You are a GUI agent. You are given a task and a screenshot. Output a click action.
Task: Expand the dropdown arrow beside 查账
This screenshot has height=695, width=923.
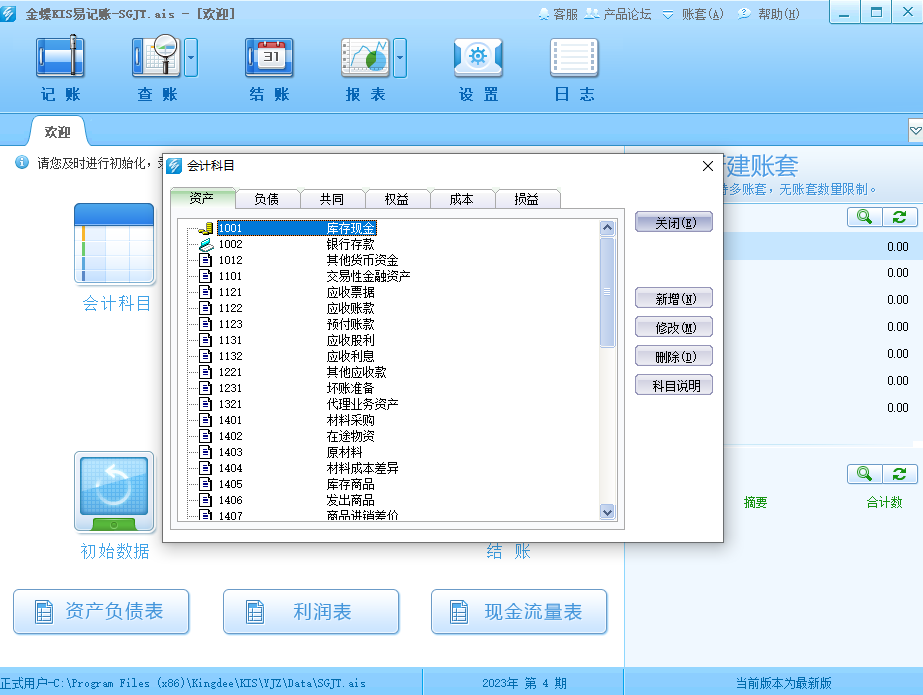(191, 57)
